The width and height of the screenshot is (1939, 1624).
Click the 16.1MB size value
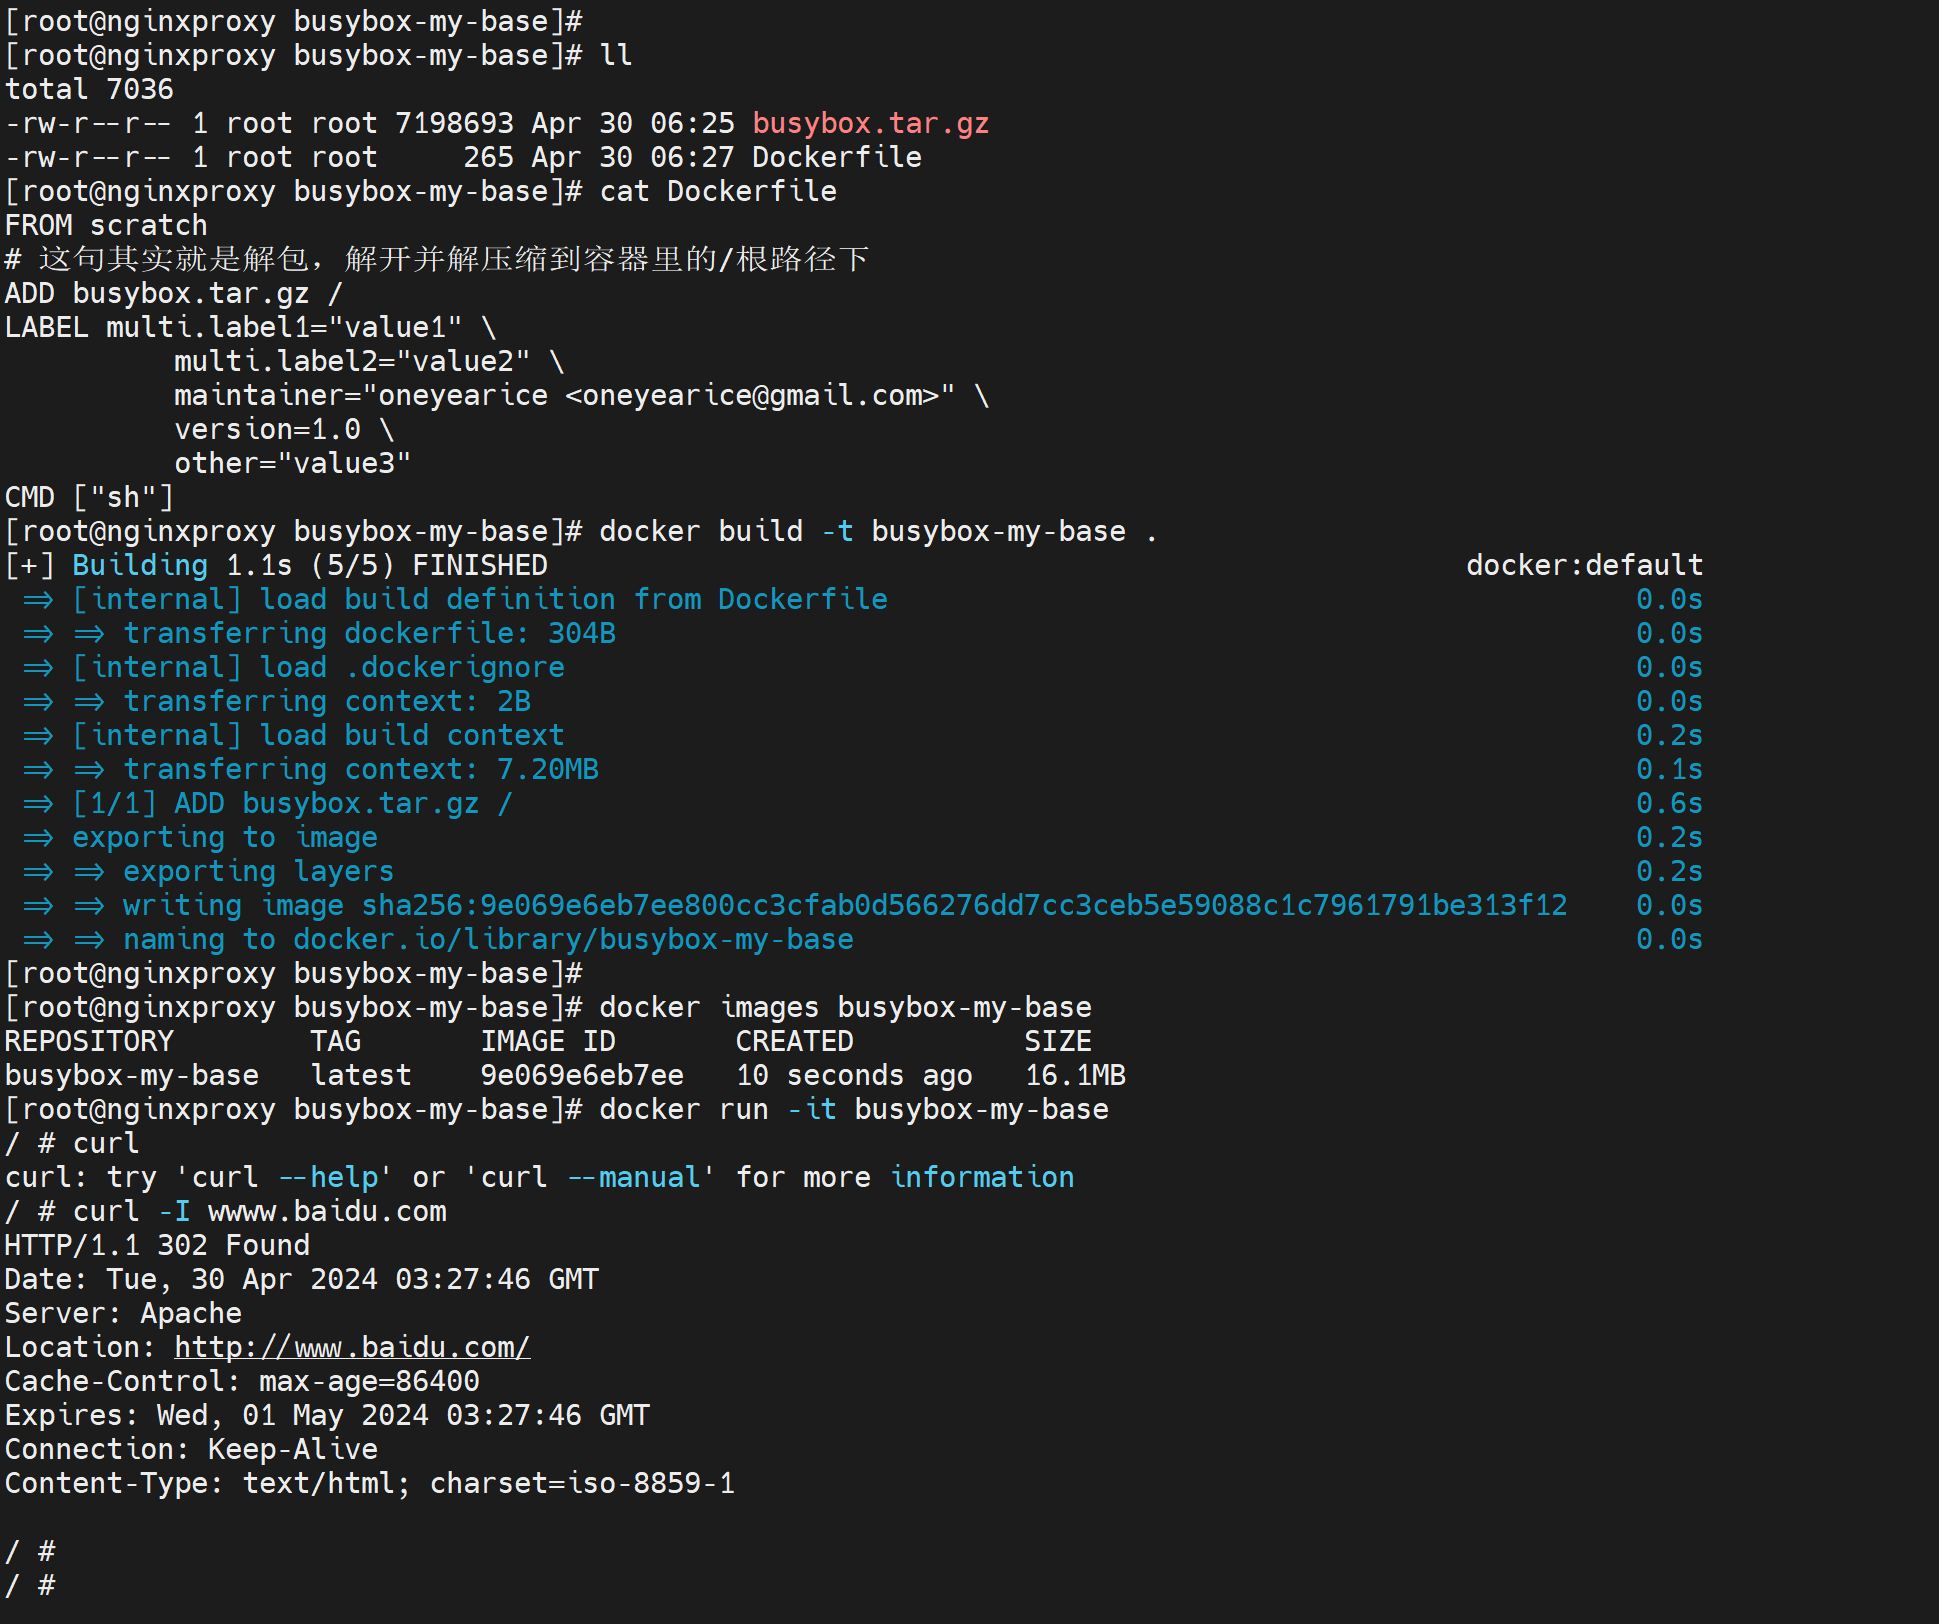coord(1075,1075)
